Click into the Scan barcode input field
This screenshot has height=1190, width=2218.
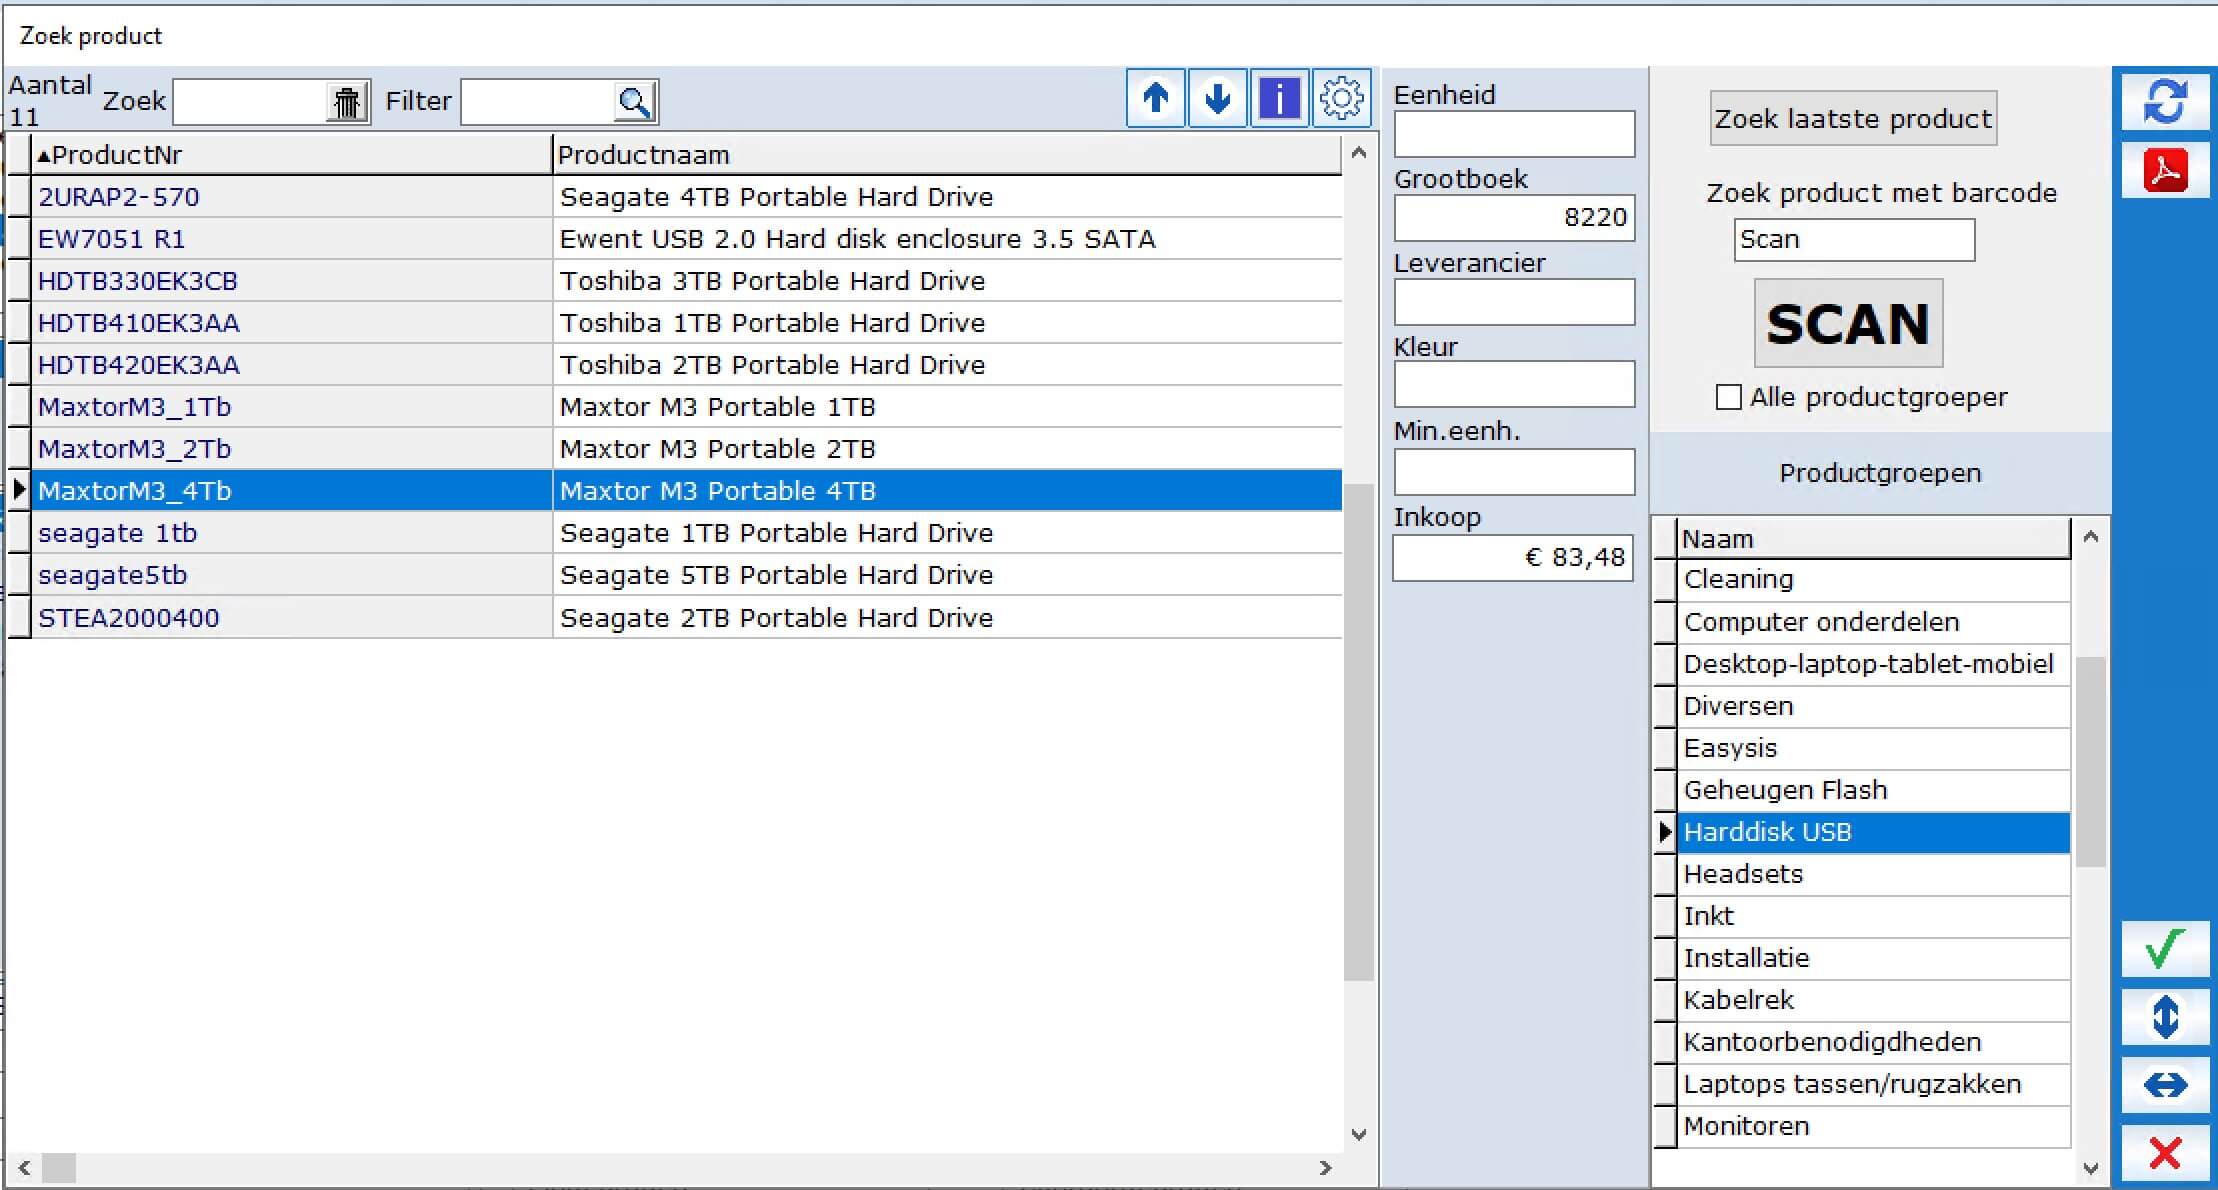click(1853, 240)
